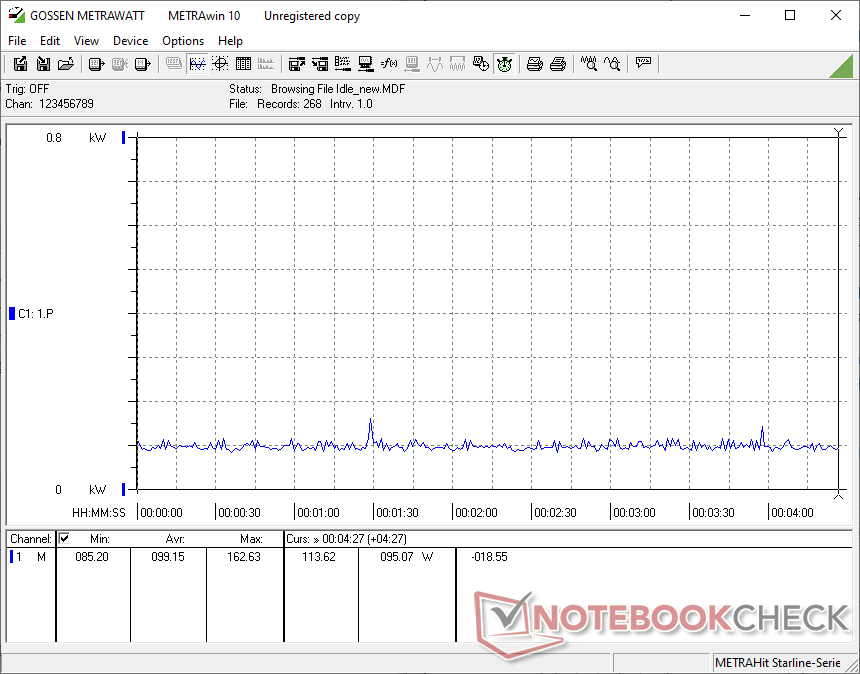Click the export-settings disk icon

297,64
